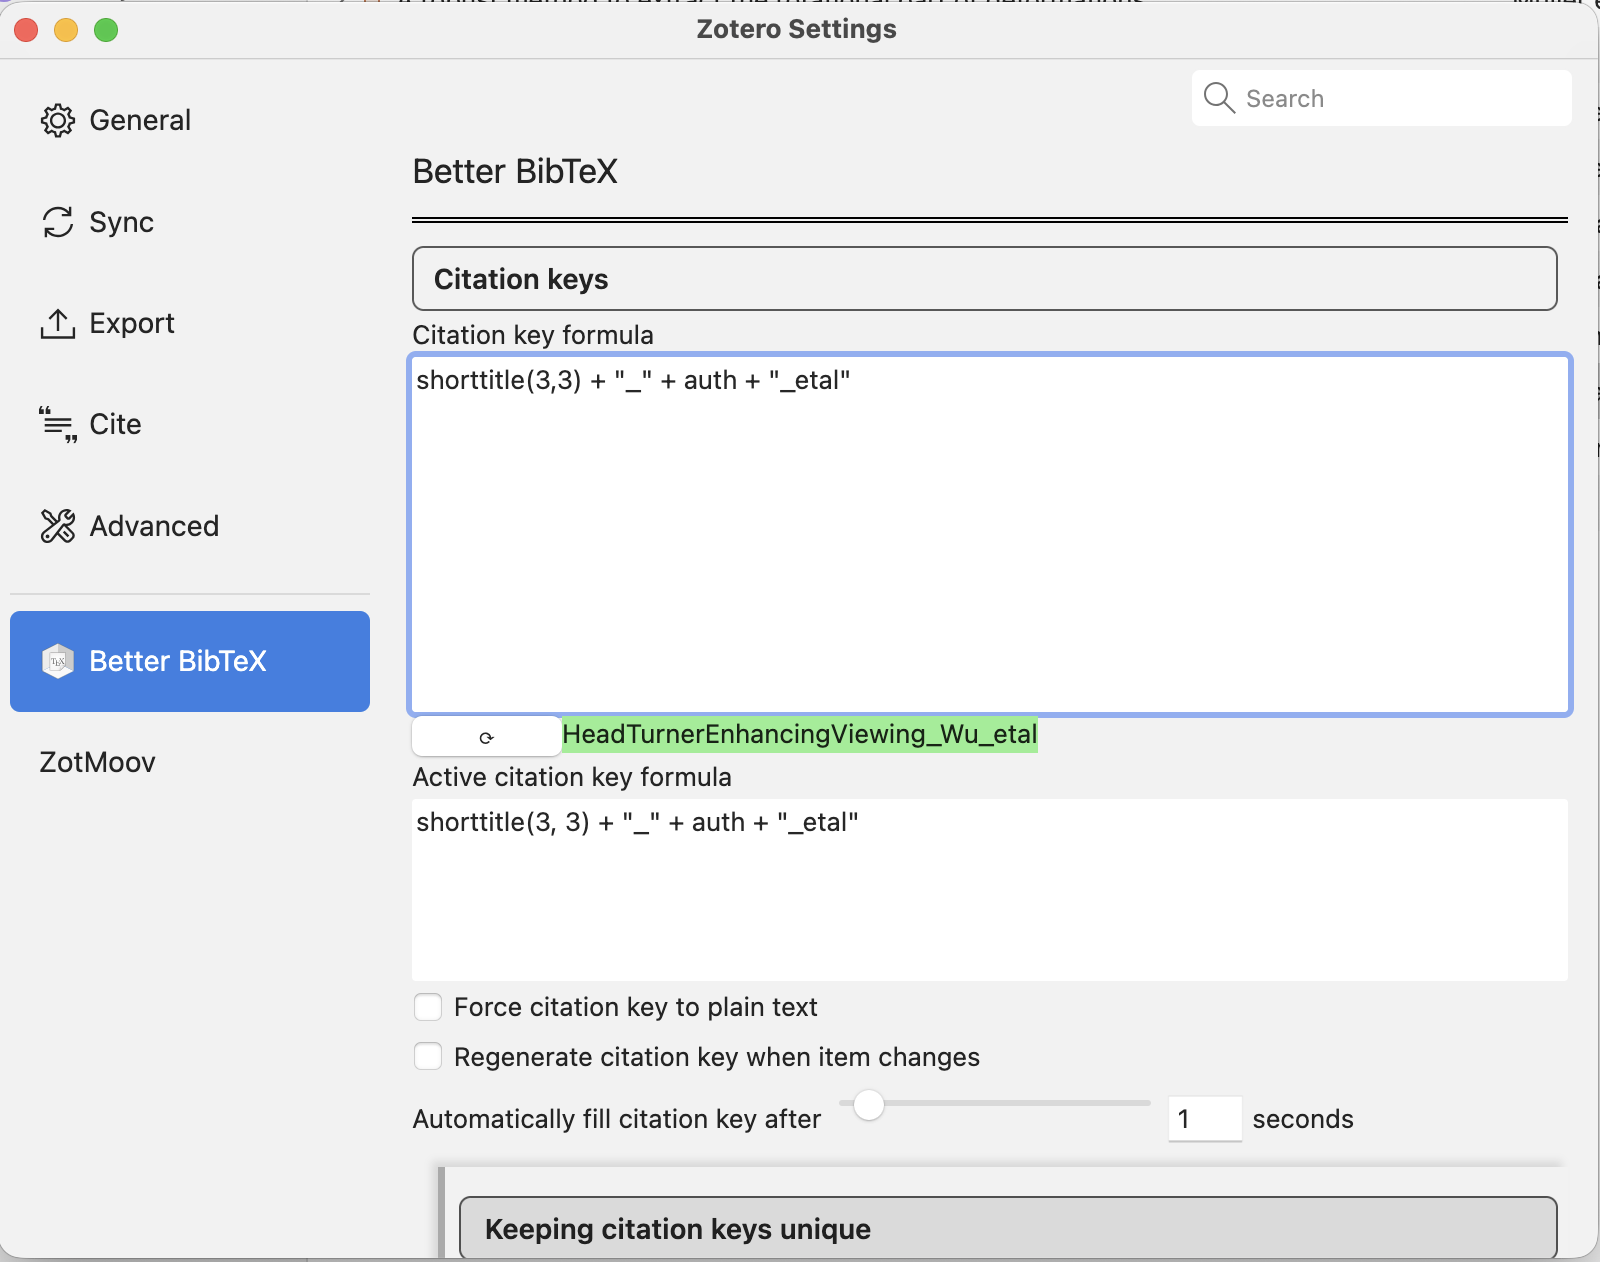Viewport: 1600px width, 1262px height.
Task: Enable Force citation key to plain text
Action: [x=428, y=1007]
